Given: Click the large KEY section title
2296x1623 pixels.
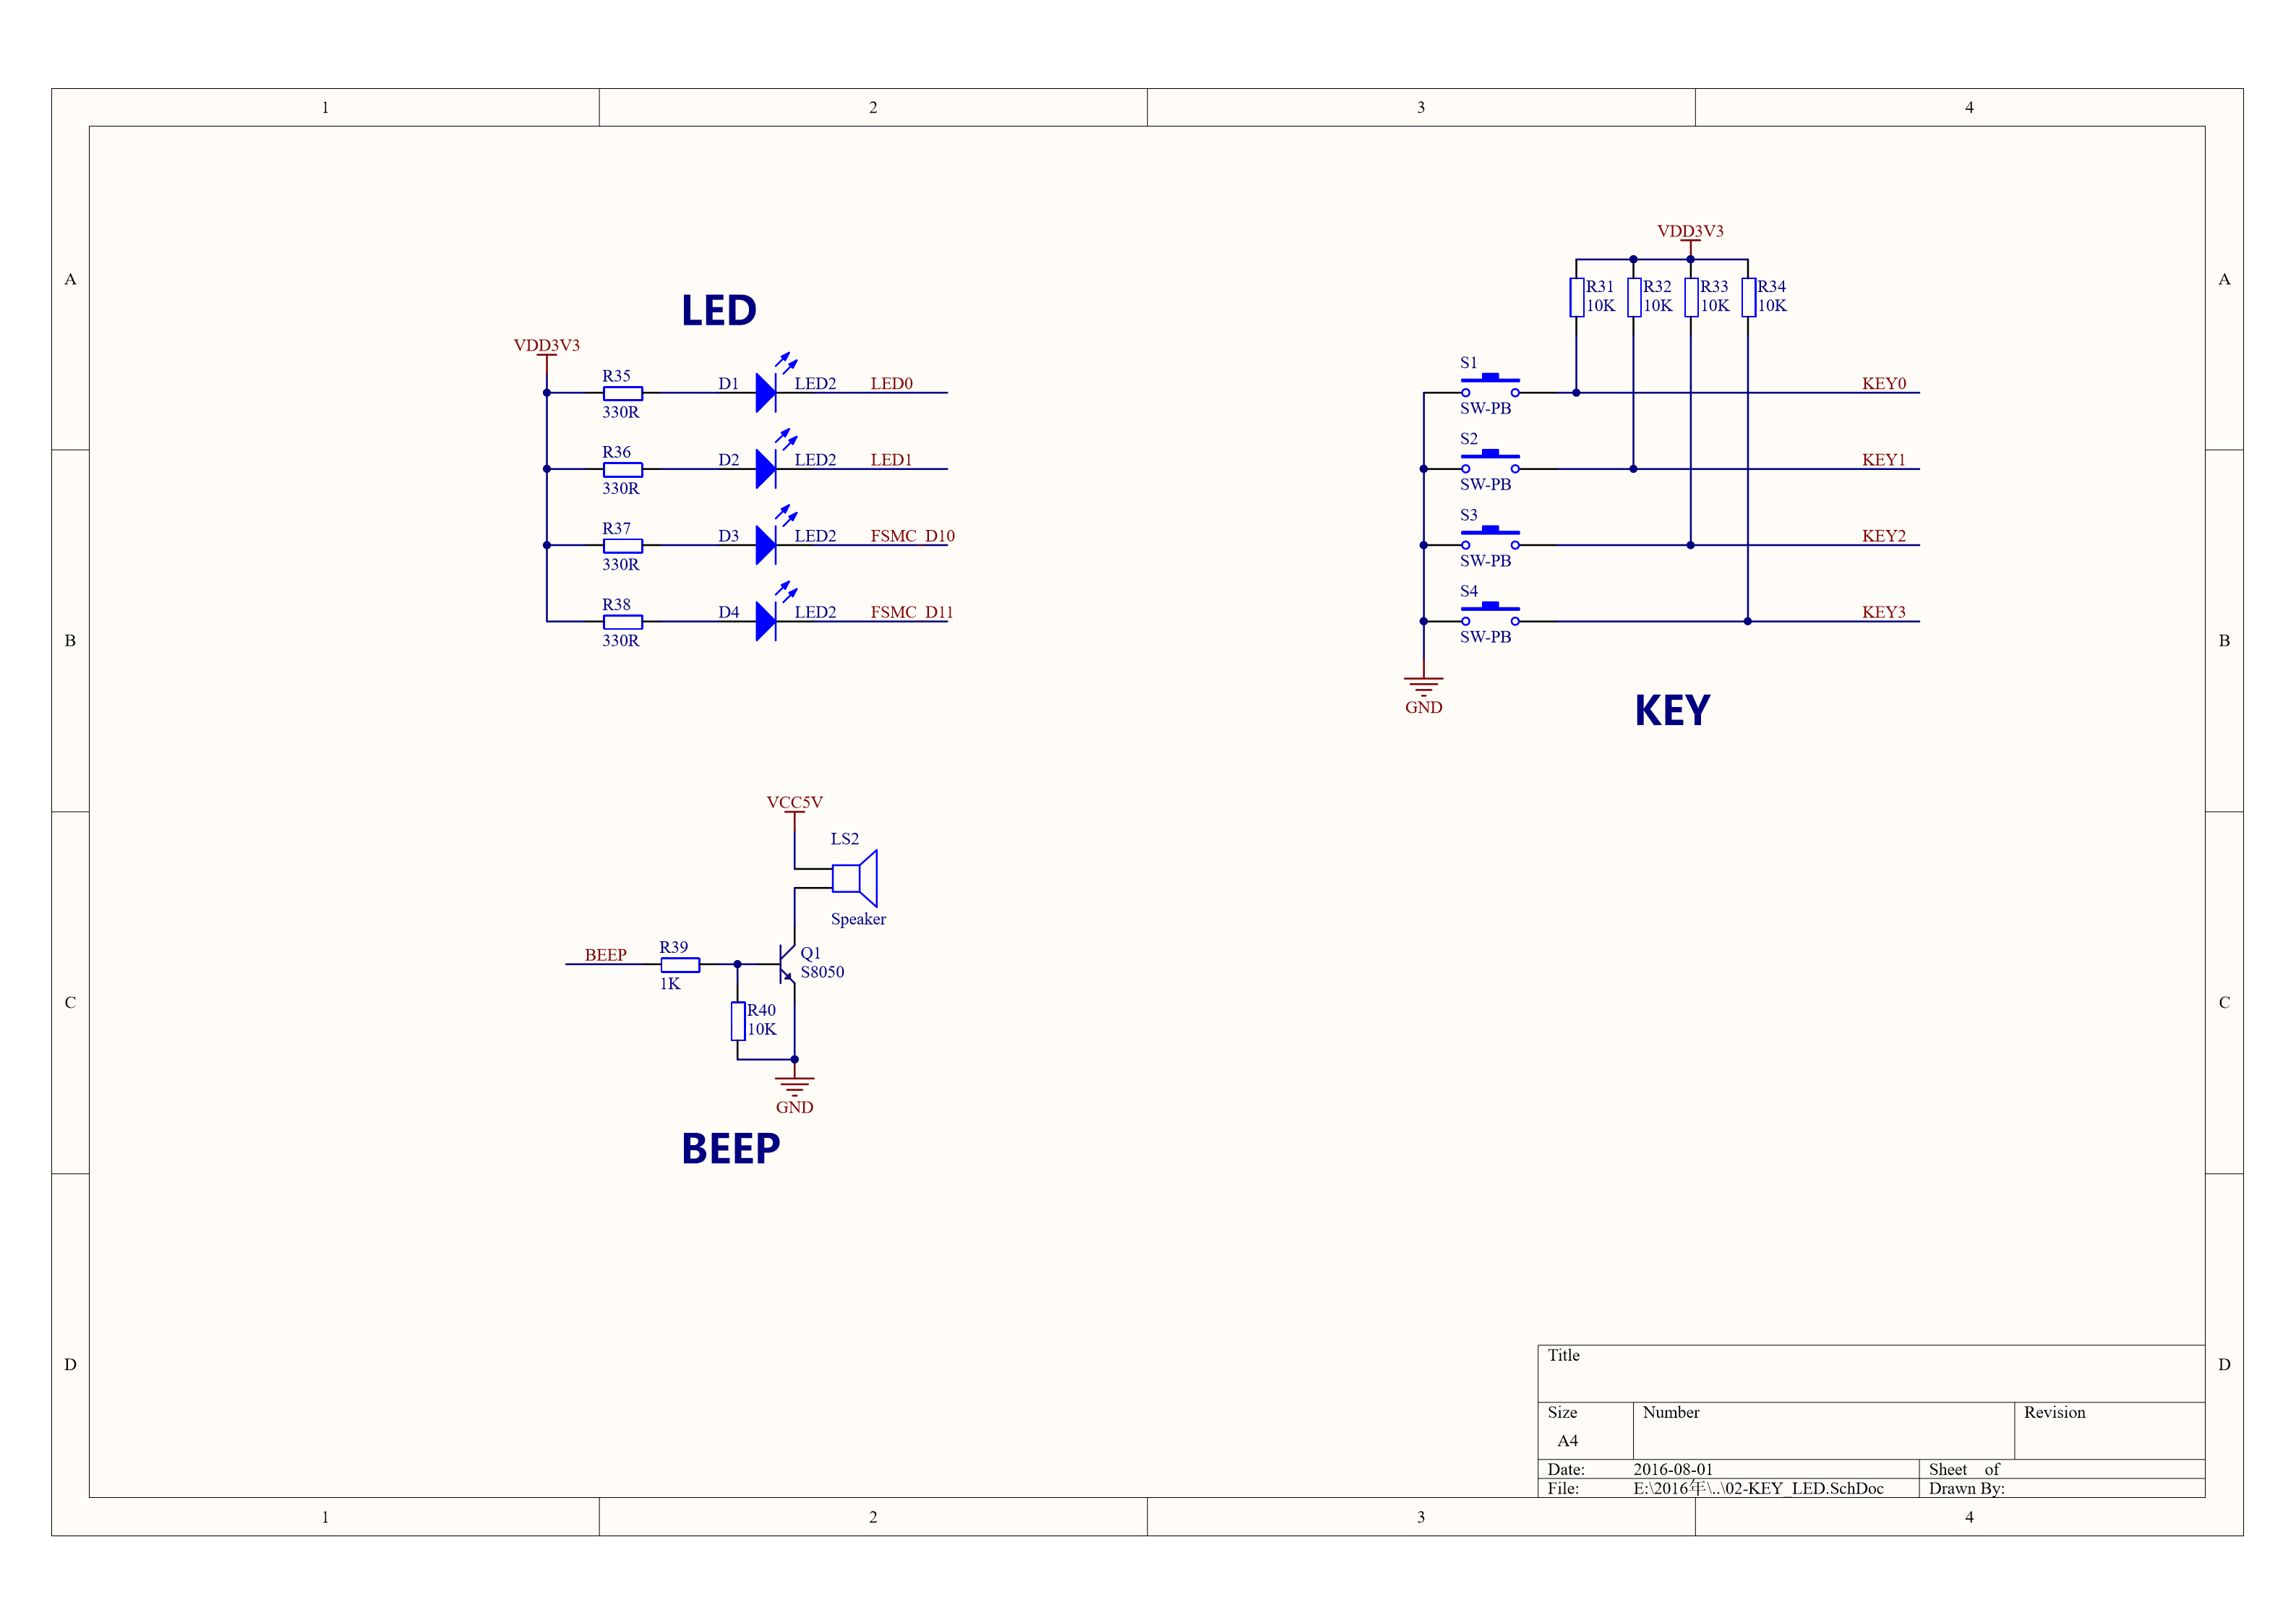Looking at the screenshot, I should pyautogui.click(x=1672, y=711).
